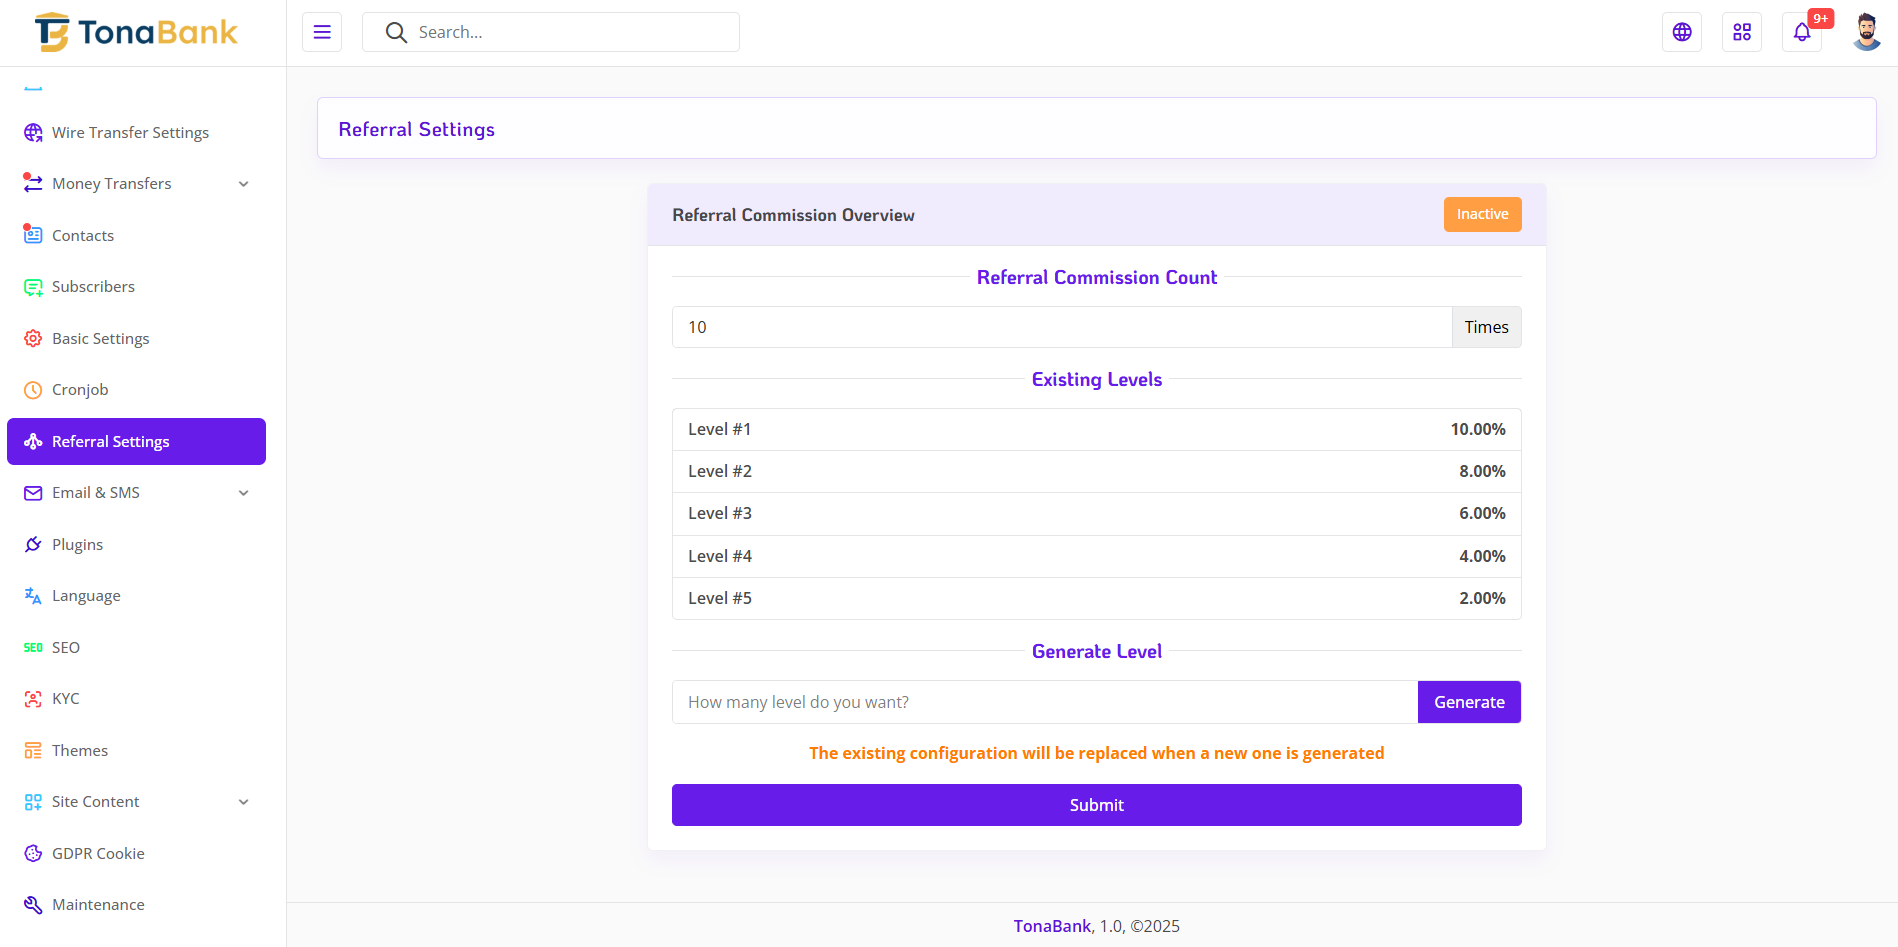Open the notifications bell
The height and width of the screenshot is (947, 1898).
coord(1802,32)
